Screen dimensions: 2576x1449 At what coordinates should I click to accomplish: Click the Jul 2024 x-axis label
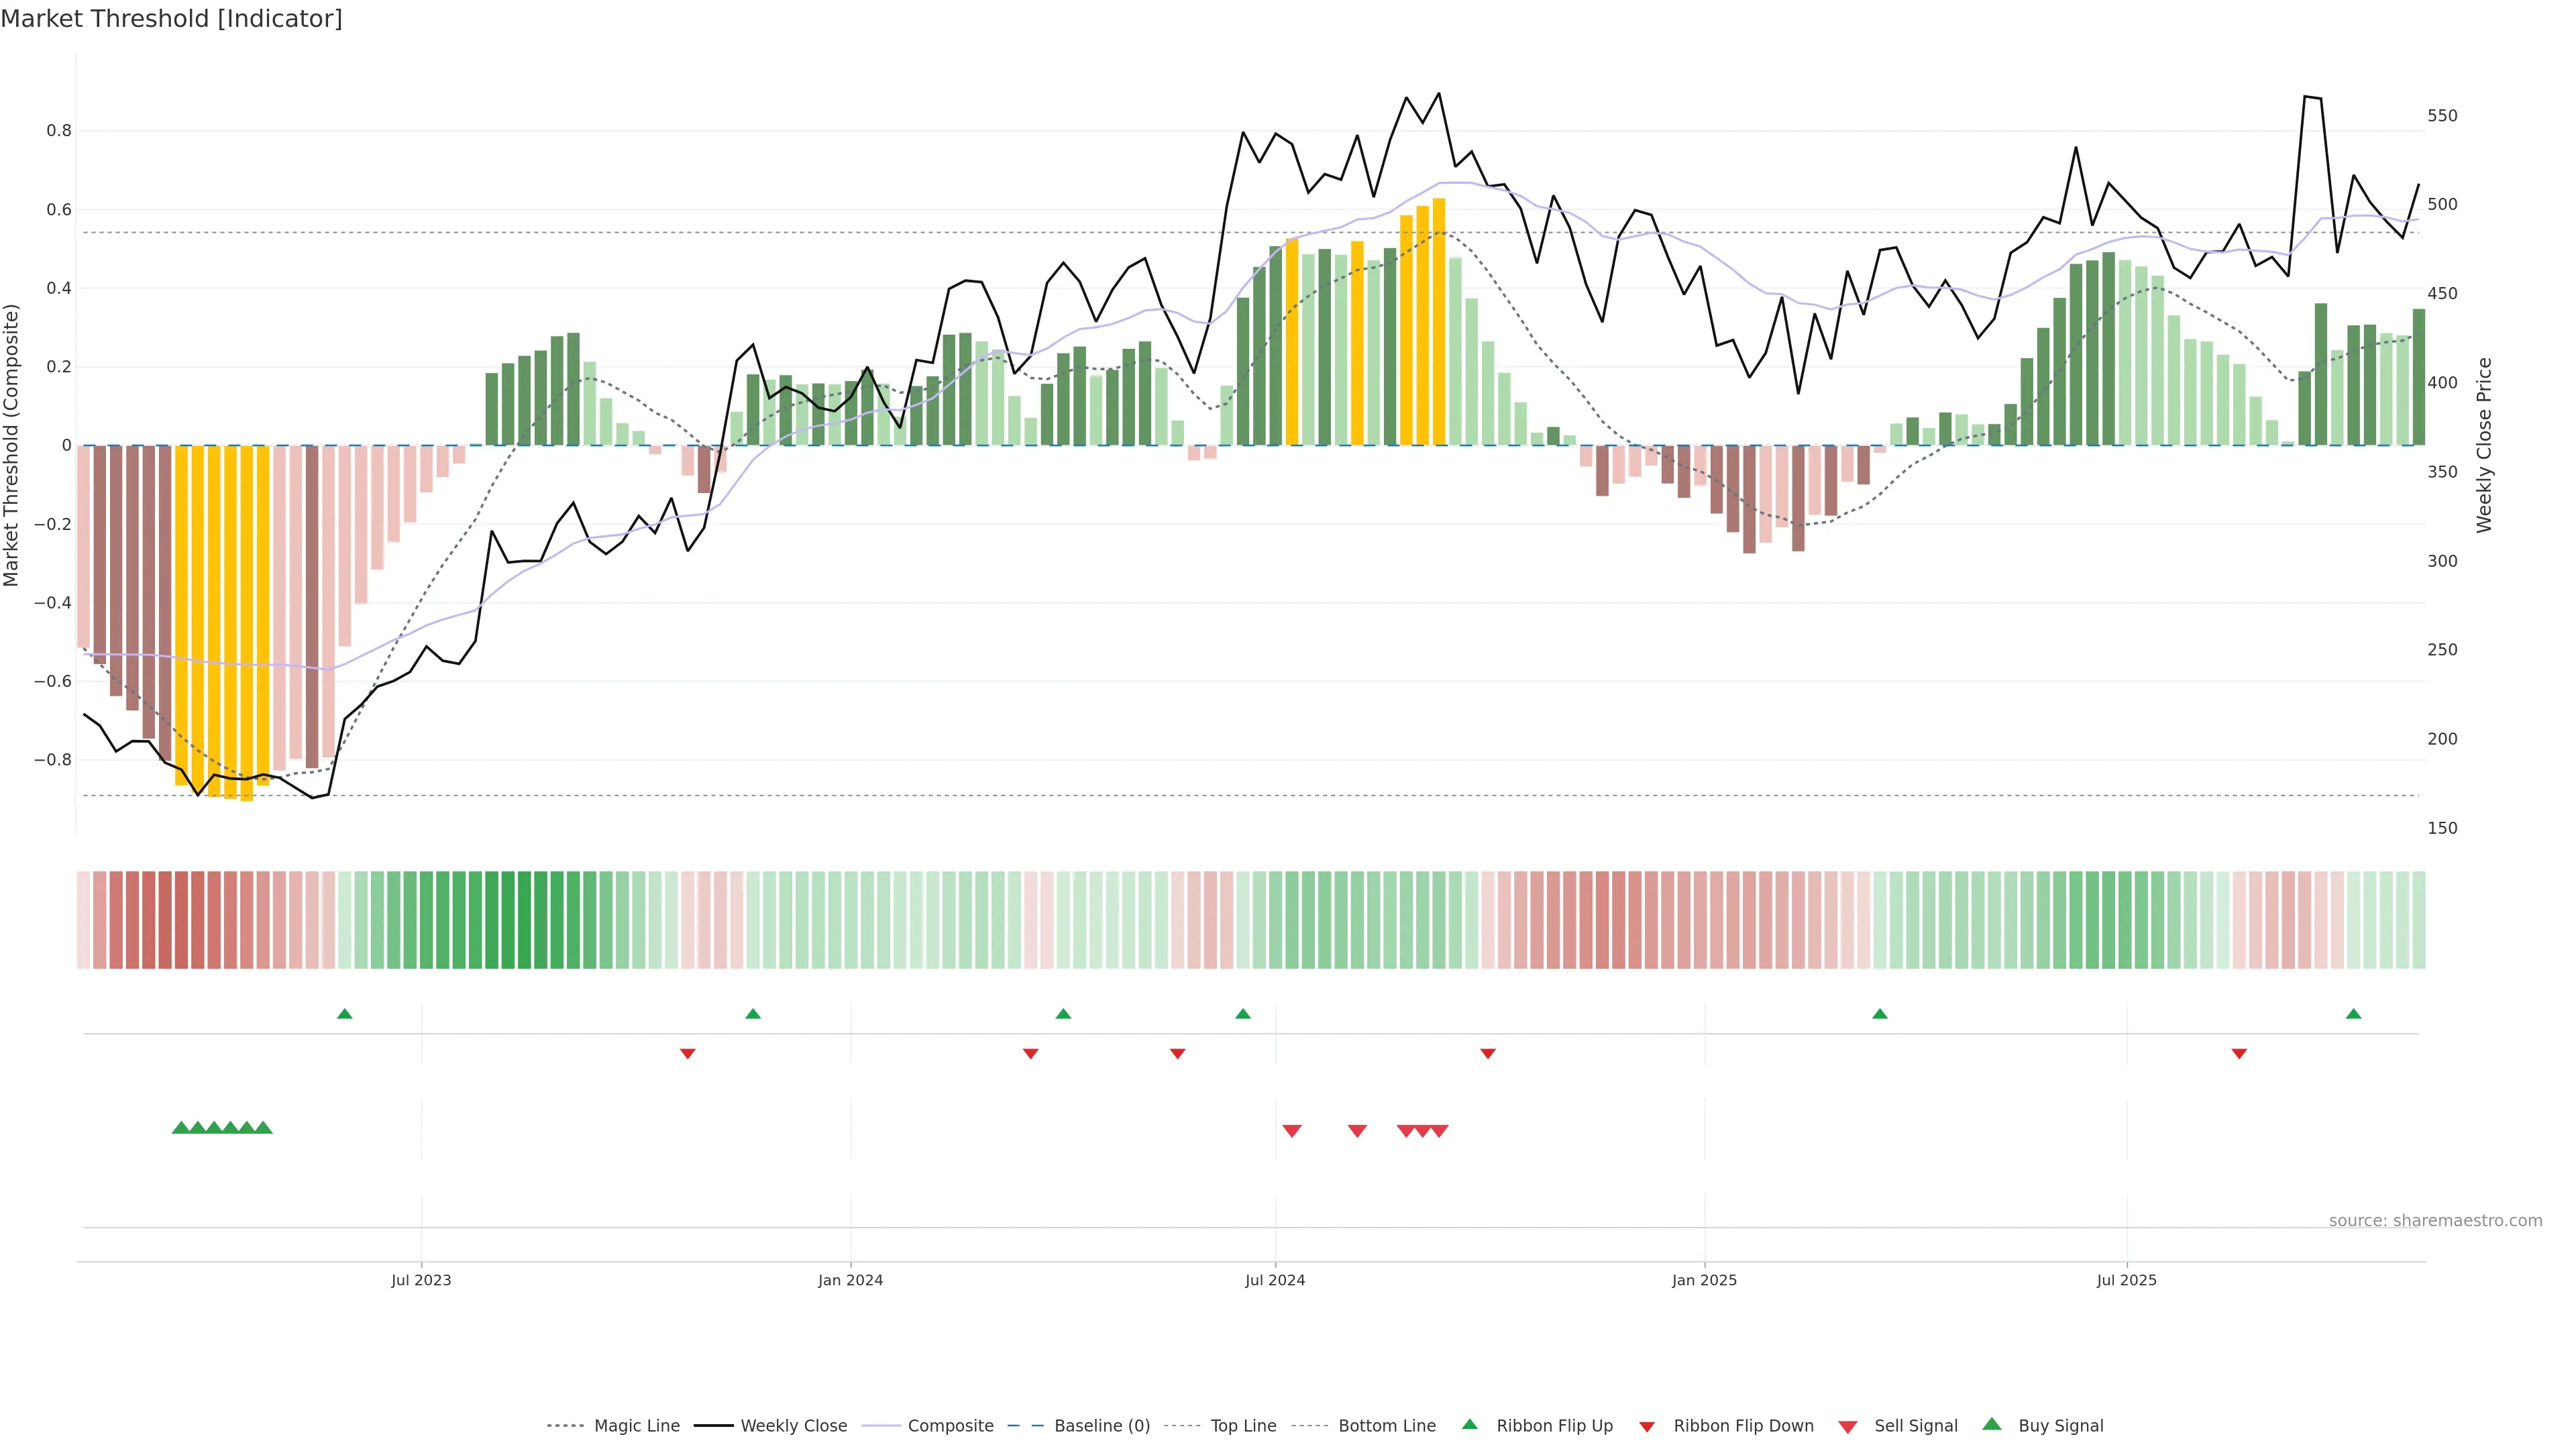(x=1275, y=1280)
